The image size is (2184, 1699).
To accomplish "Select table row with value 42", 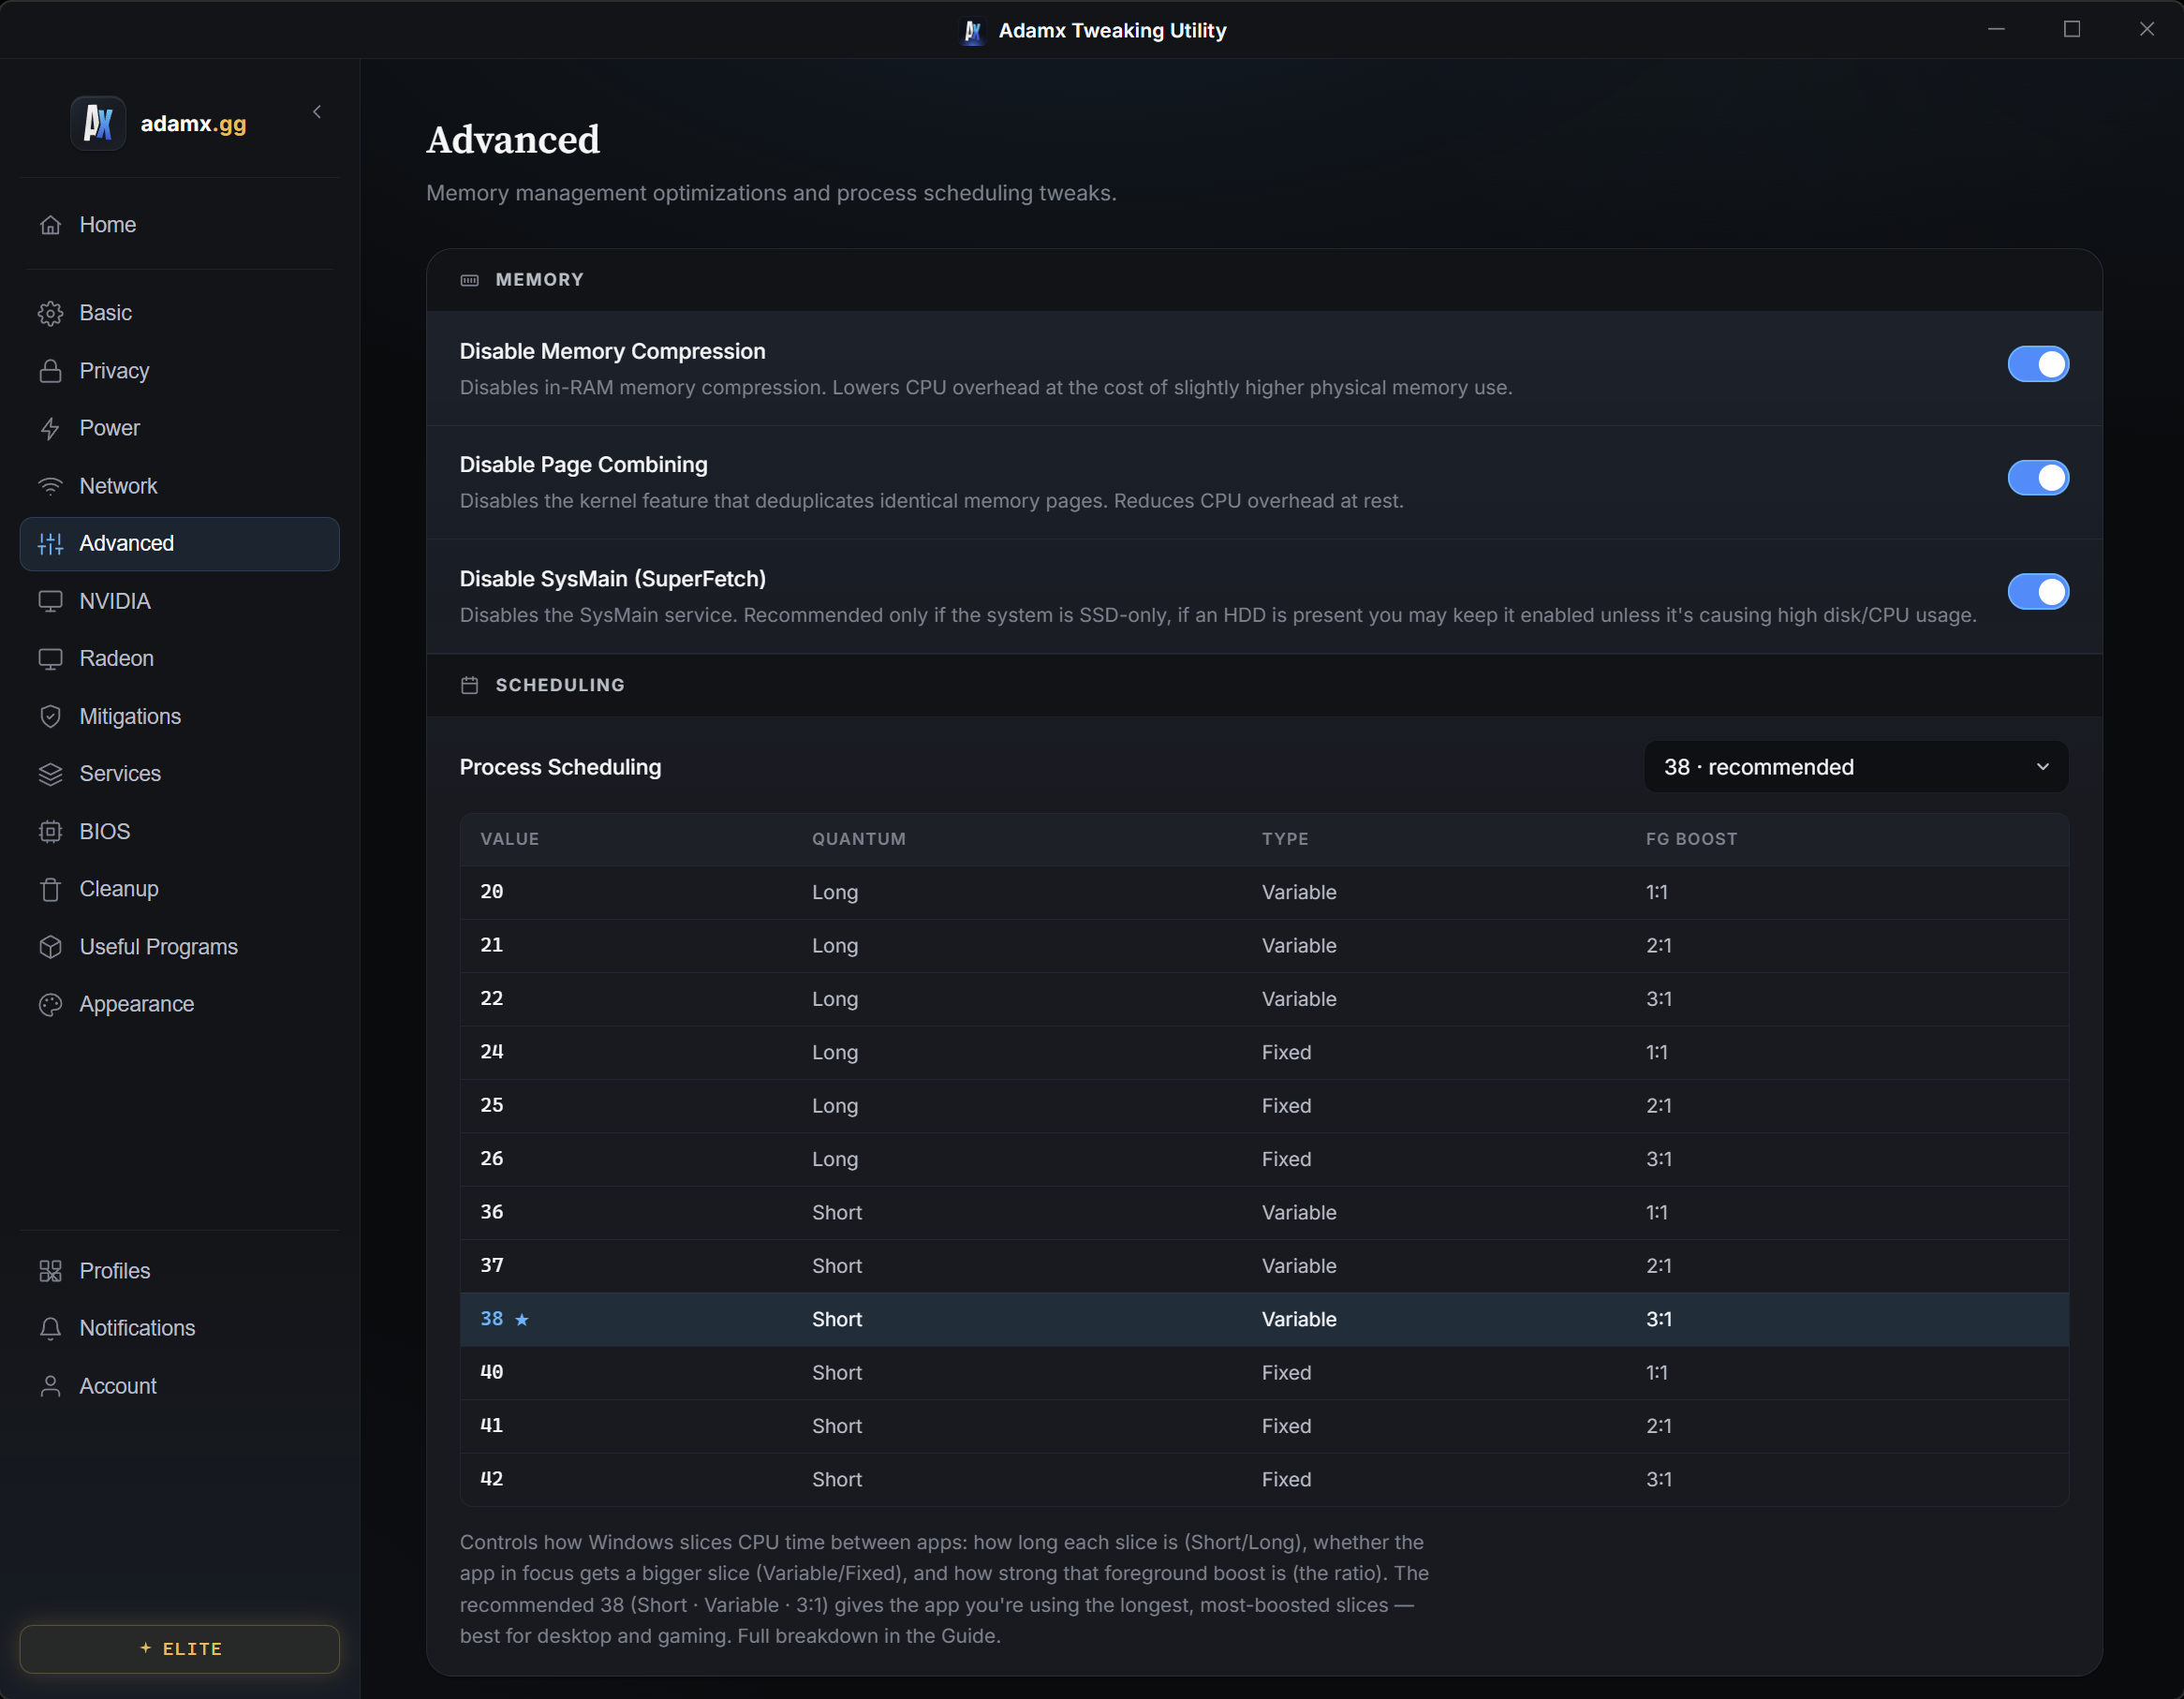I will 1264,1480.
